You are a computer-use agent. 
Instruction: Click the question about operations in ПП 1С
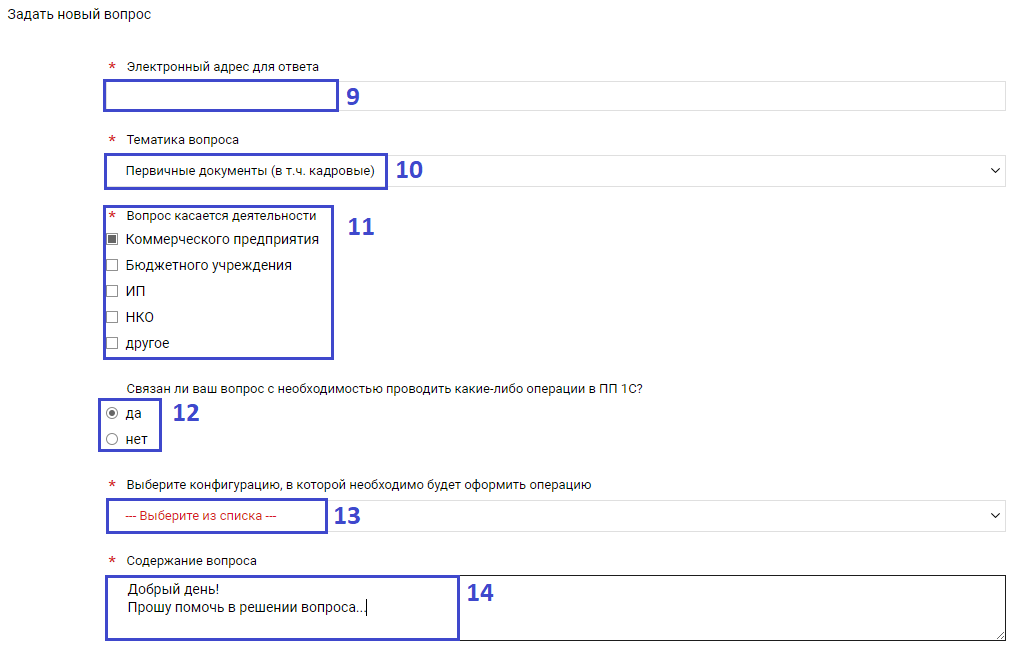tap(384, 389)
